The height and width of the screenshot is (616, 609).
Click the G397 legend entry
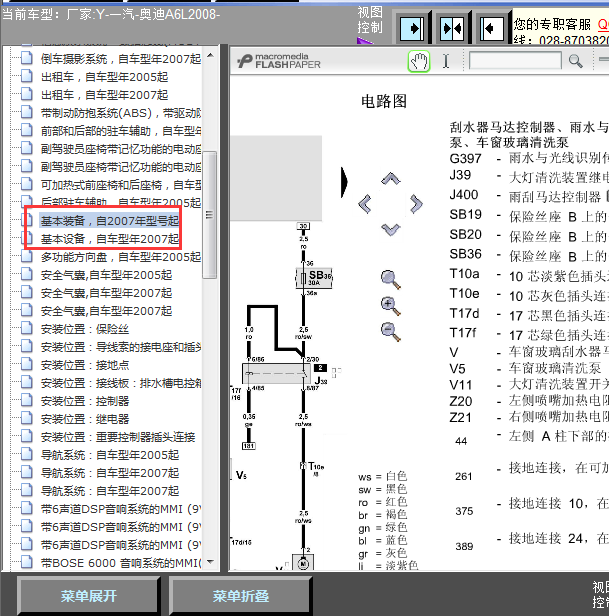click(x=529, y=159)
